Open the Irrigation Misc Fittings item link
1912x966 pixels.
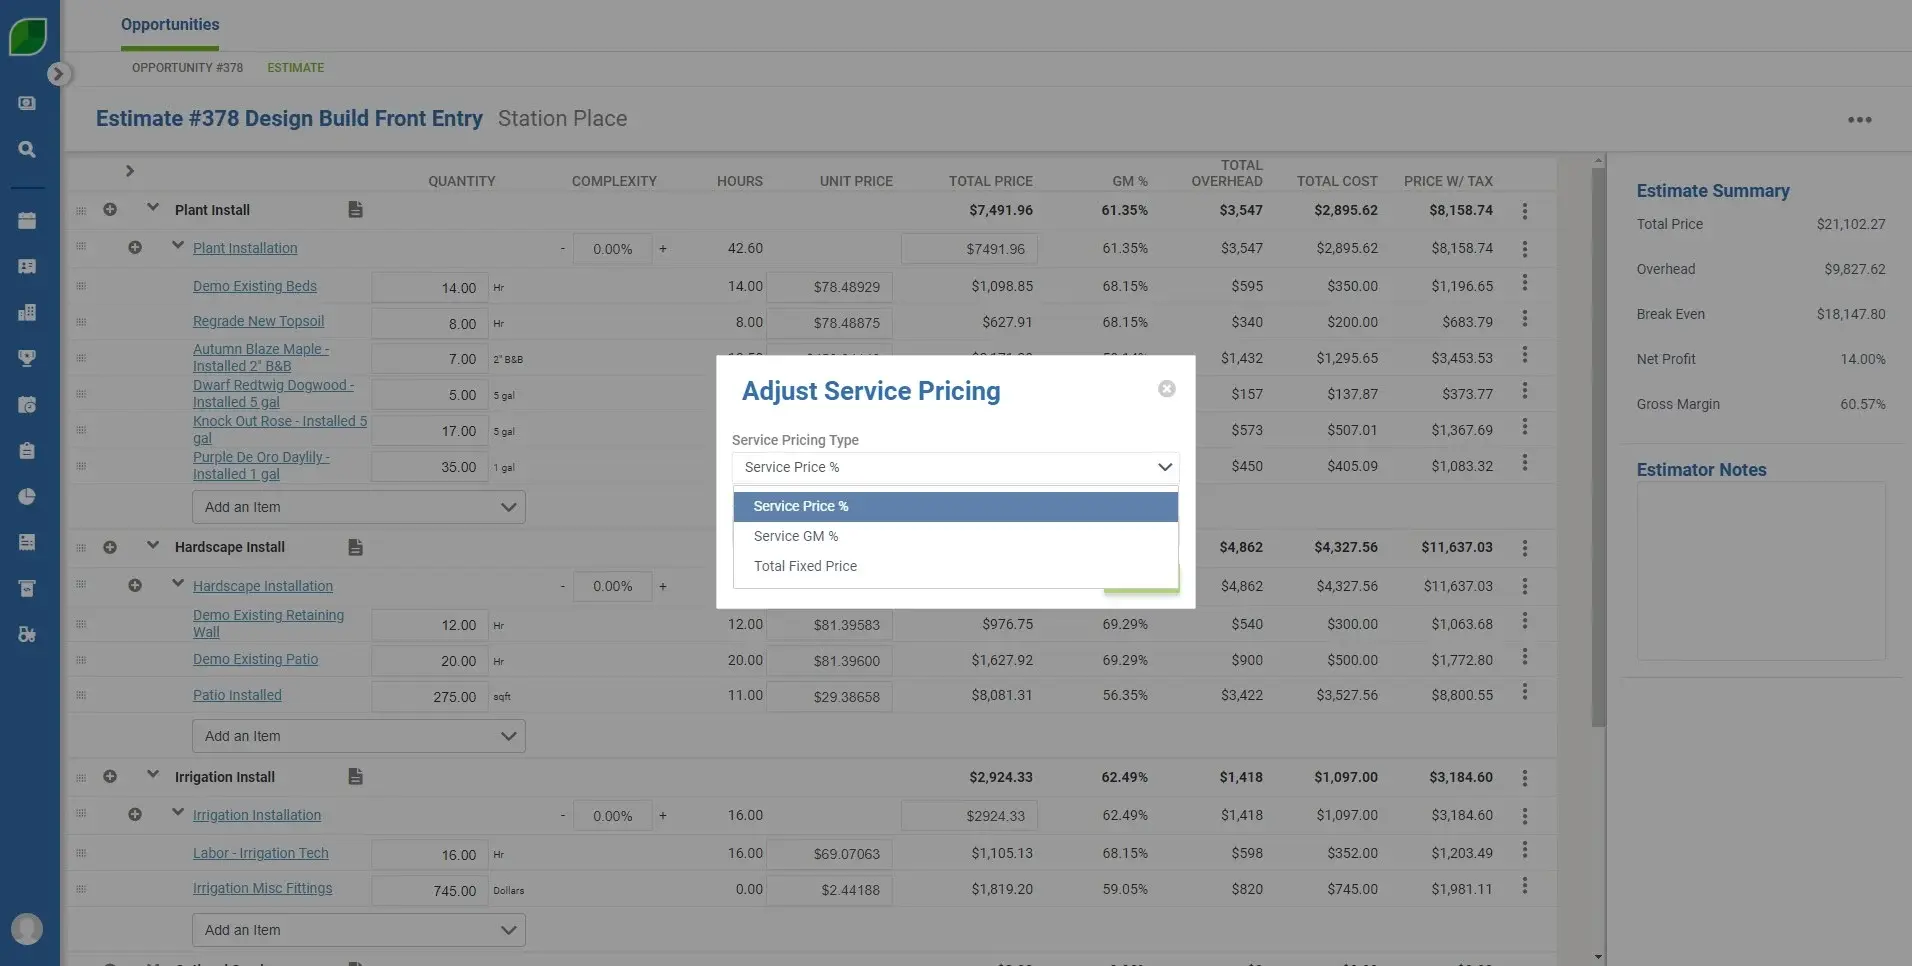pos(262,888)
